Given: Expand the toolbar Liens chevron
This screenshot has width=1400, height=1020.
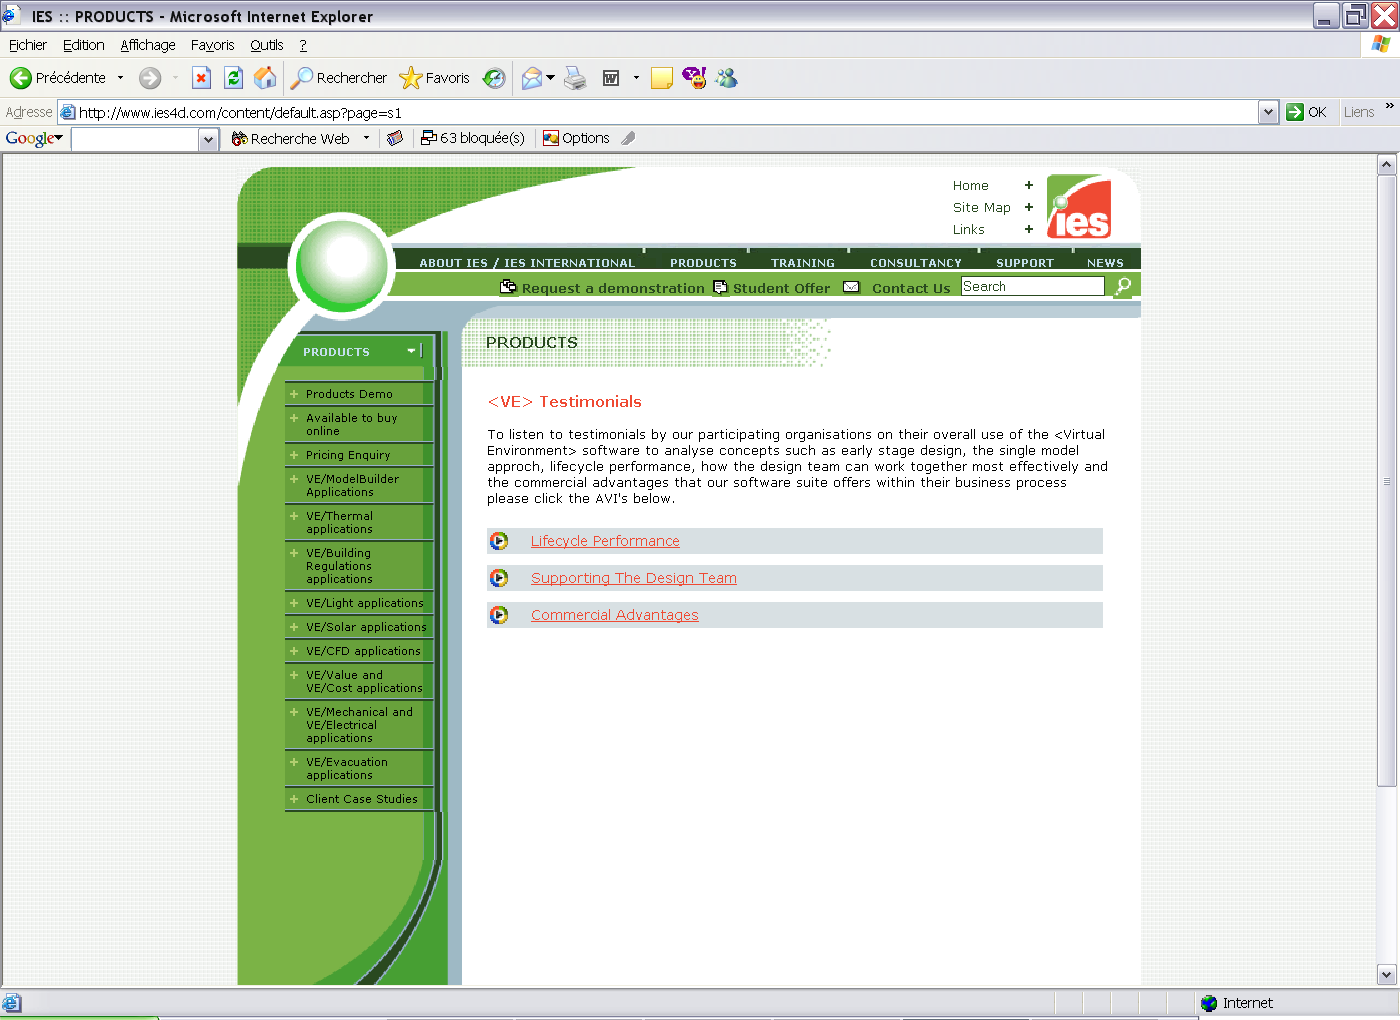Looking at the screenshot, I should [x=1389, y=105].
